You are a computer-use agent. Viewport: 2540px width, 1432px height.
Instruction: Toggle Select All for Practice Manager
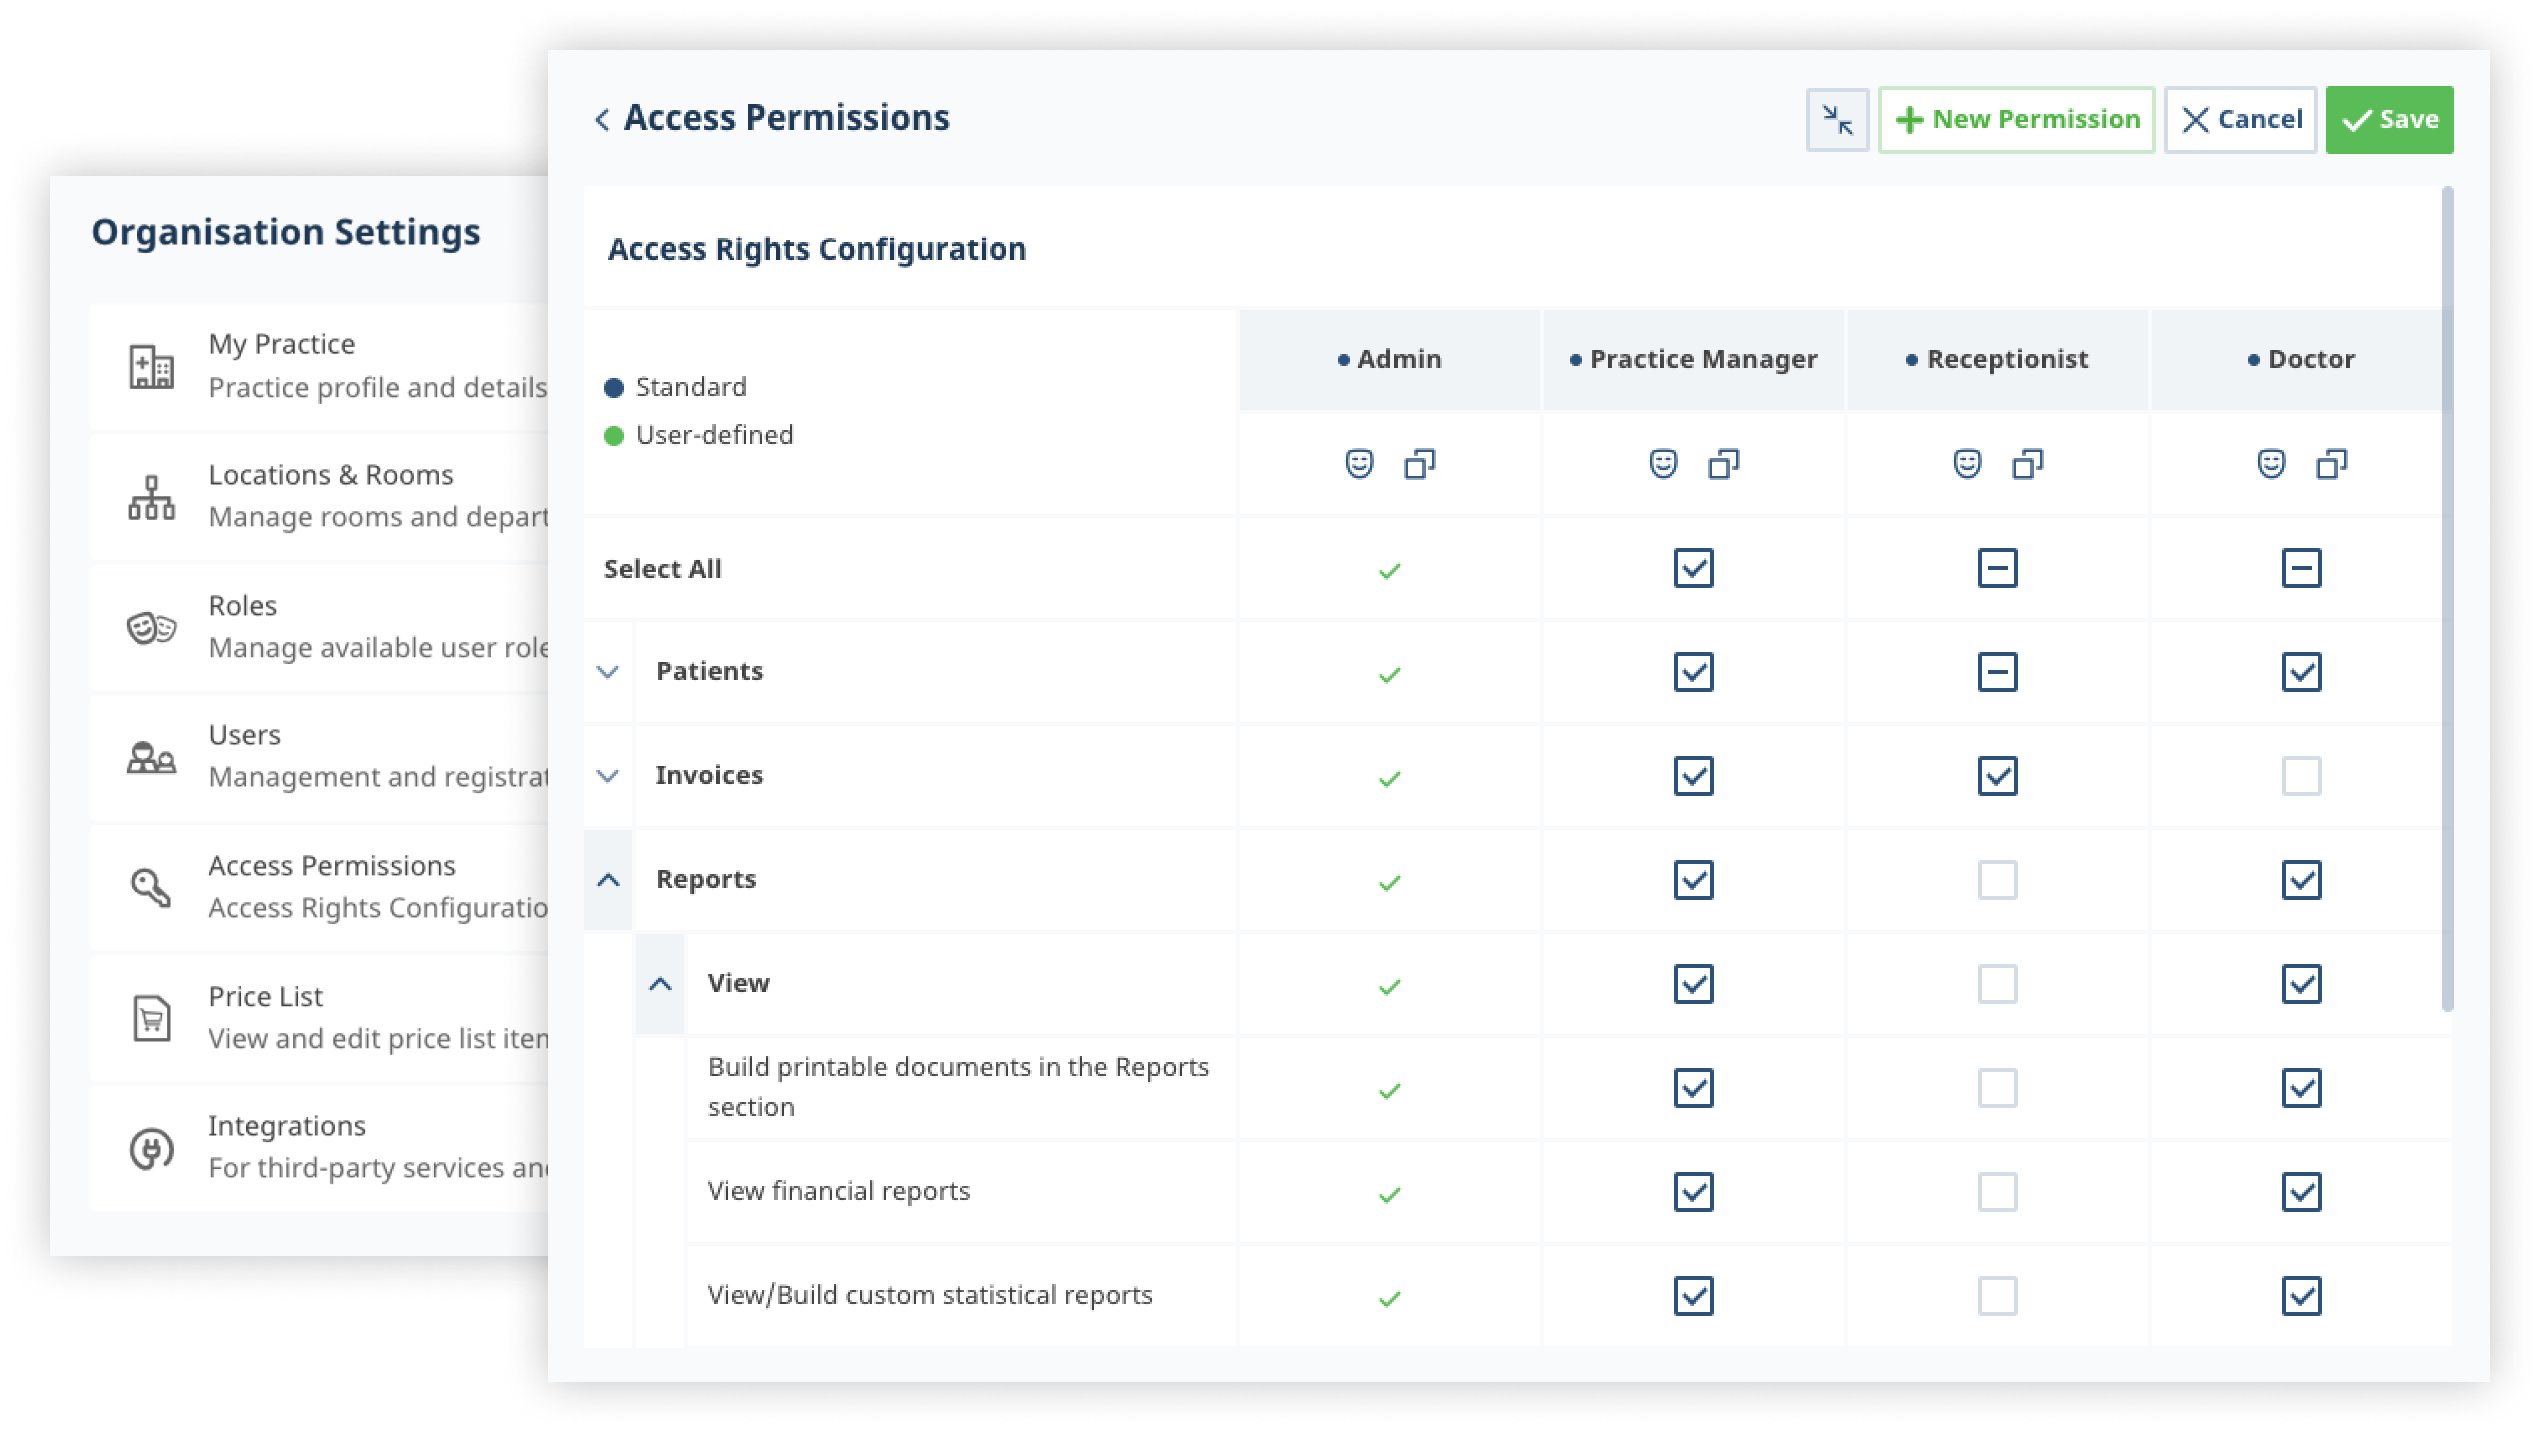[1693, 568]
